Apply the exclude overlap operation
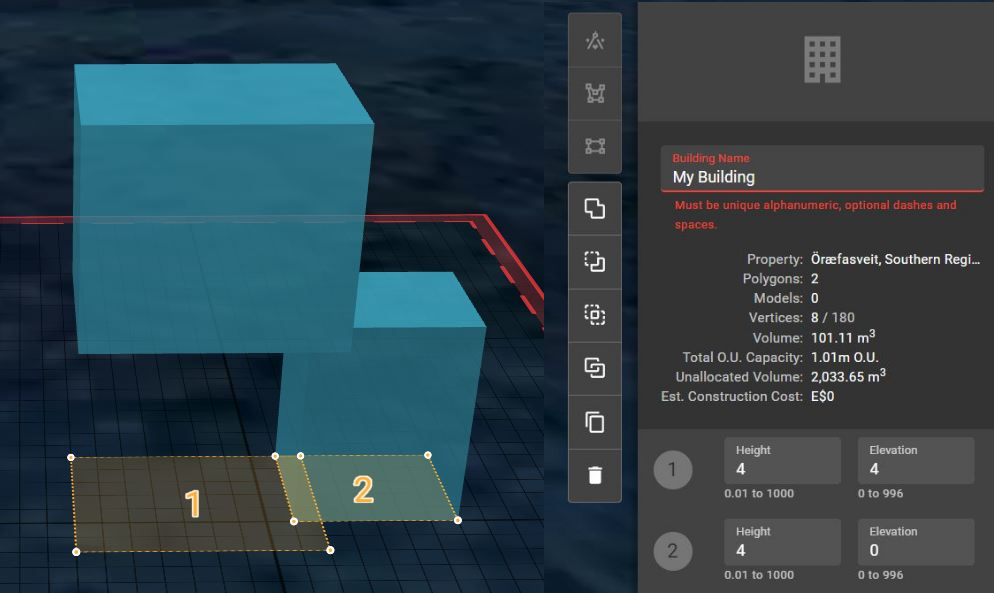994x593 pixels. (x=595, y=368)
